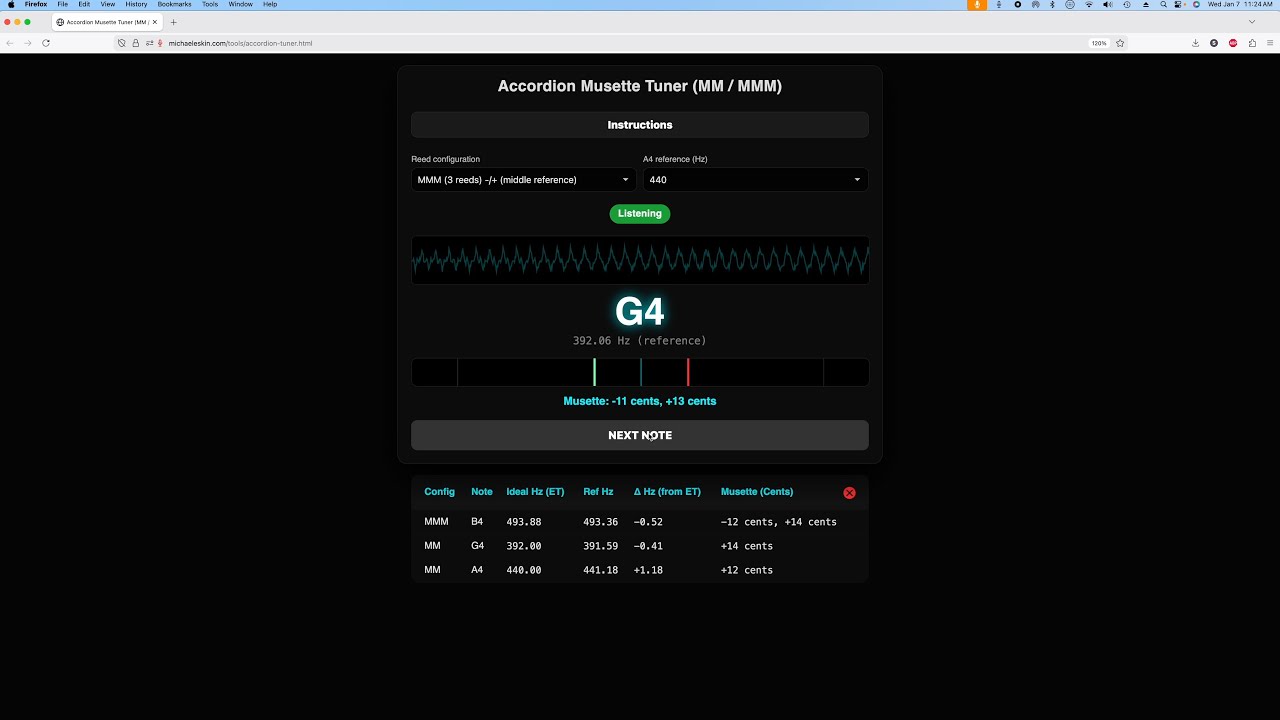This screenshot has height=720, width=1280.
Task: Click the red ABP extension icon
Action: [1233, 43]
